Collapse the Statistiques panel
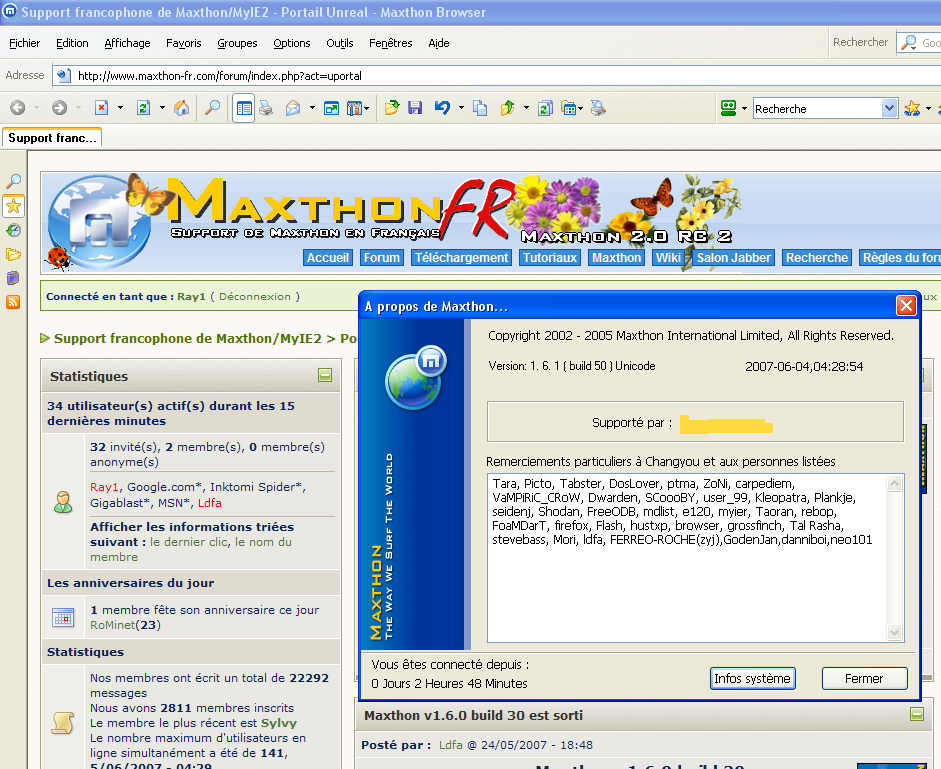This screenshot has height=769, width=941. pos(325,375)
